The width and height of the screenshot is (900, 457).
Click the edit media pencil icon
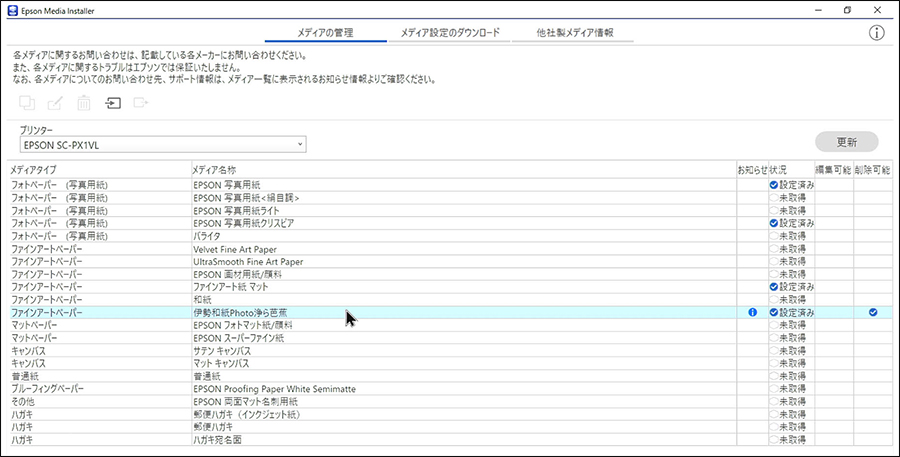coord(55,103)
